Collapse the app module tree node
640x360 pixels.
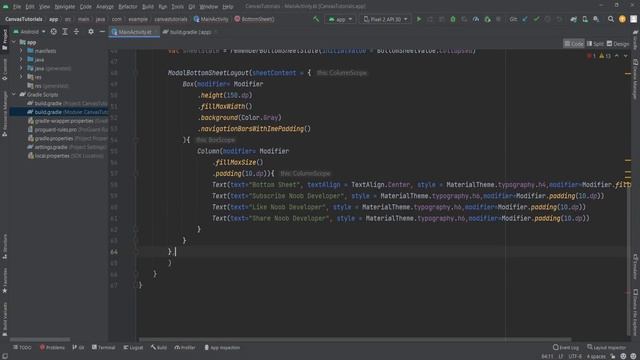14,42
